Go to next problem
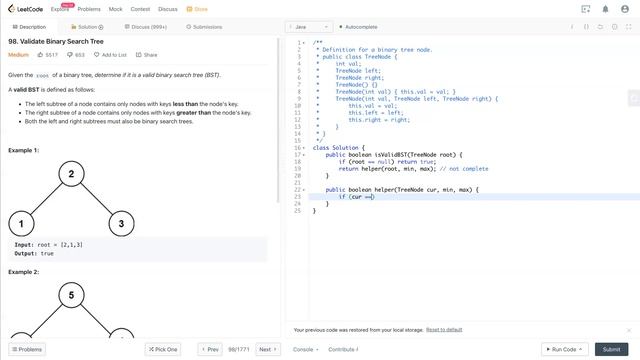The image size is (640, 360). pyautogui.click(x=268, y=349)
